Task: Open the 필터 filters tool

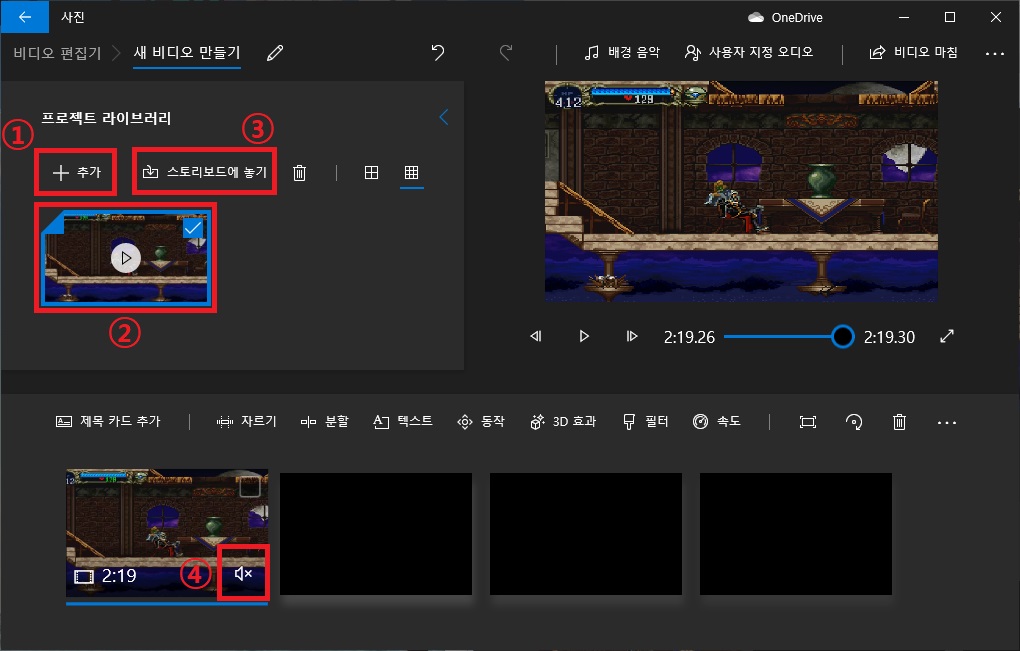Action: click(x=645, y=421)
